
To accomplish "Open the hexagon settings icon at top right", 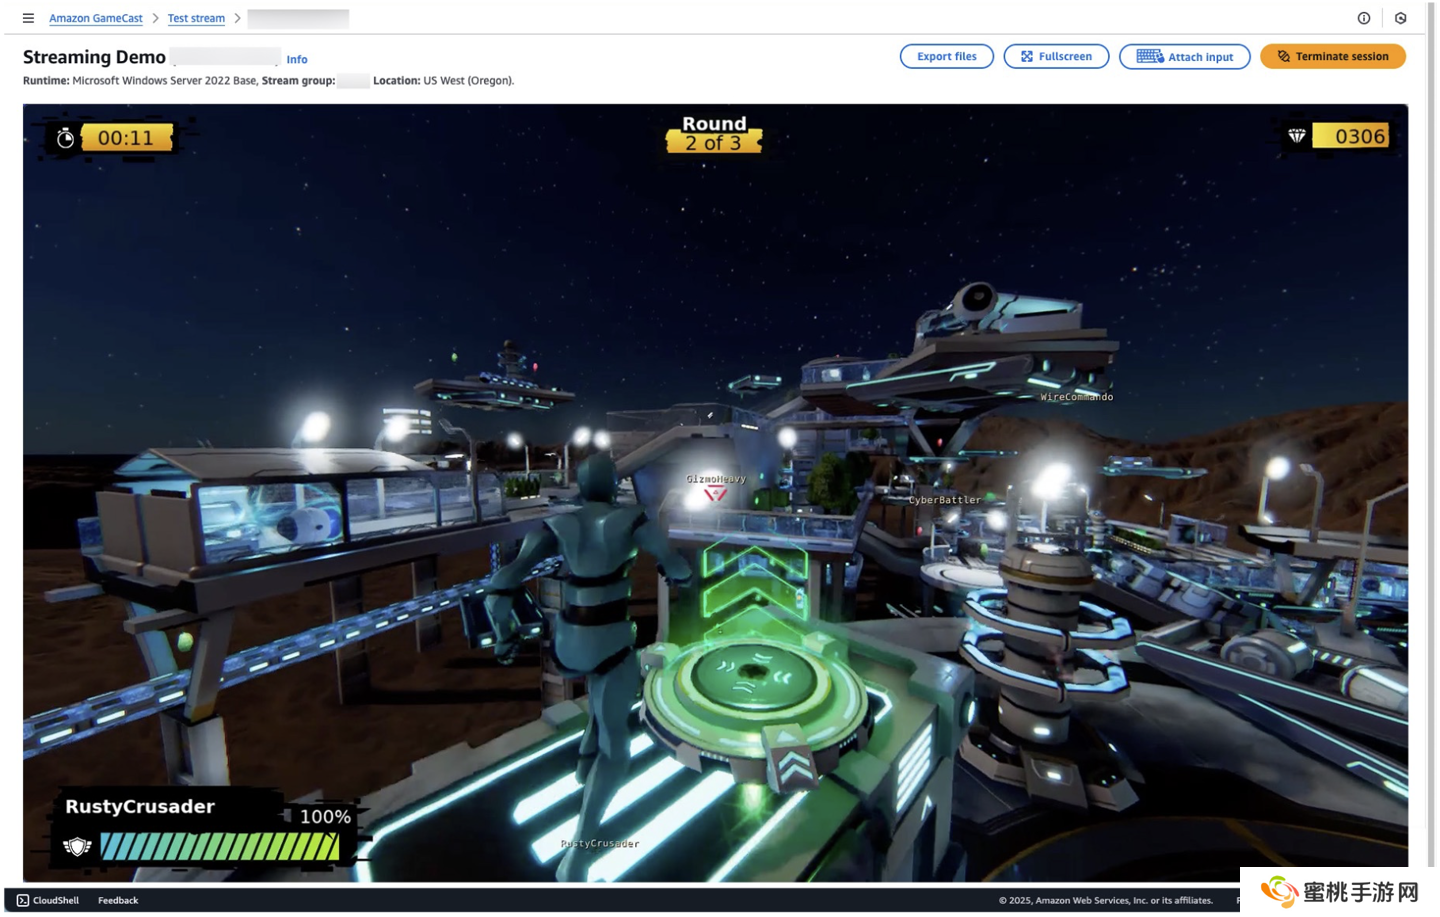I will pyautogui.click(x=1400, y=18).
